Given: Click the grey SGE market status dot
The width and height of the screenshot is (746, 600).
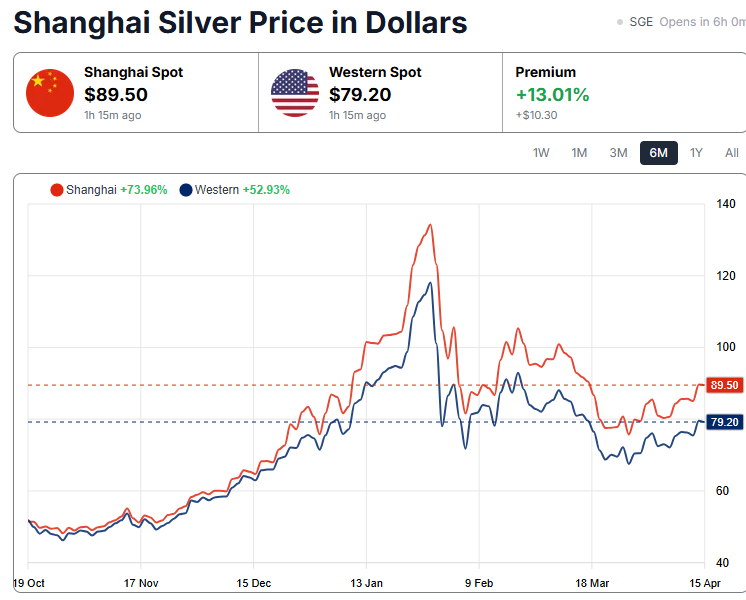Looking at the screenshot, I should tap(620, 22).
